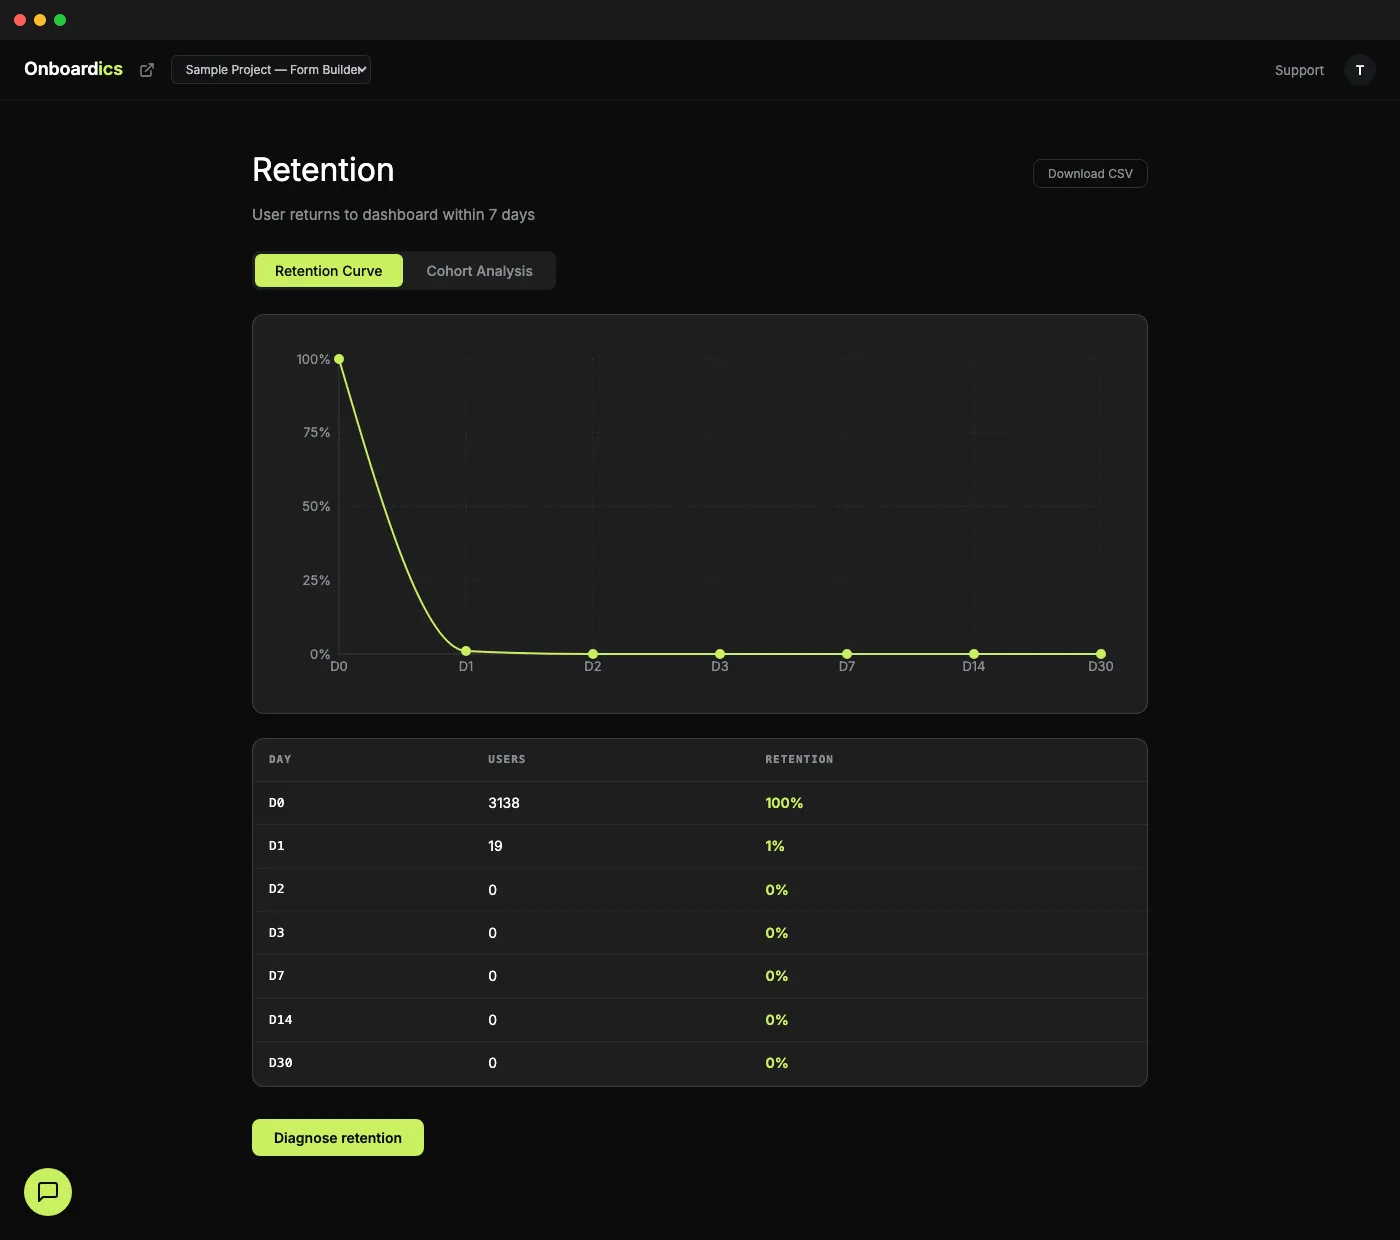This screenshot has width=1400, height=1240.
Task: Open the chat bubble widget
Action: pos(47,1192)
